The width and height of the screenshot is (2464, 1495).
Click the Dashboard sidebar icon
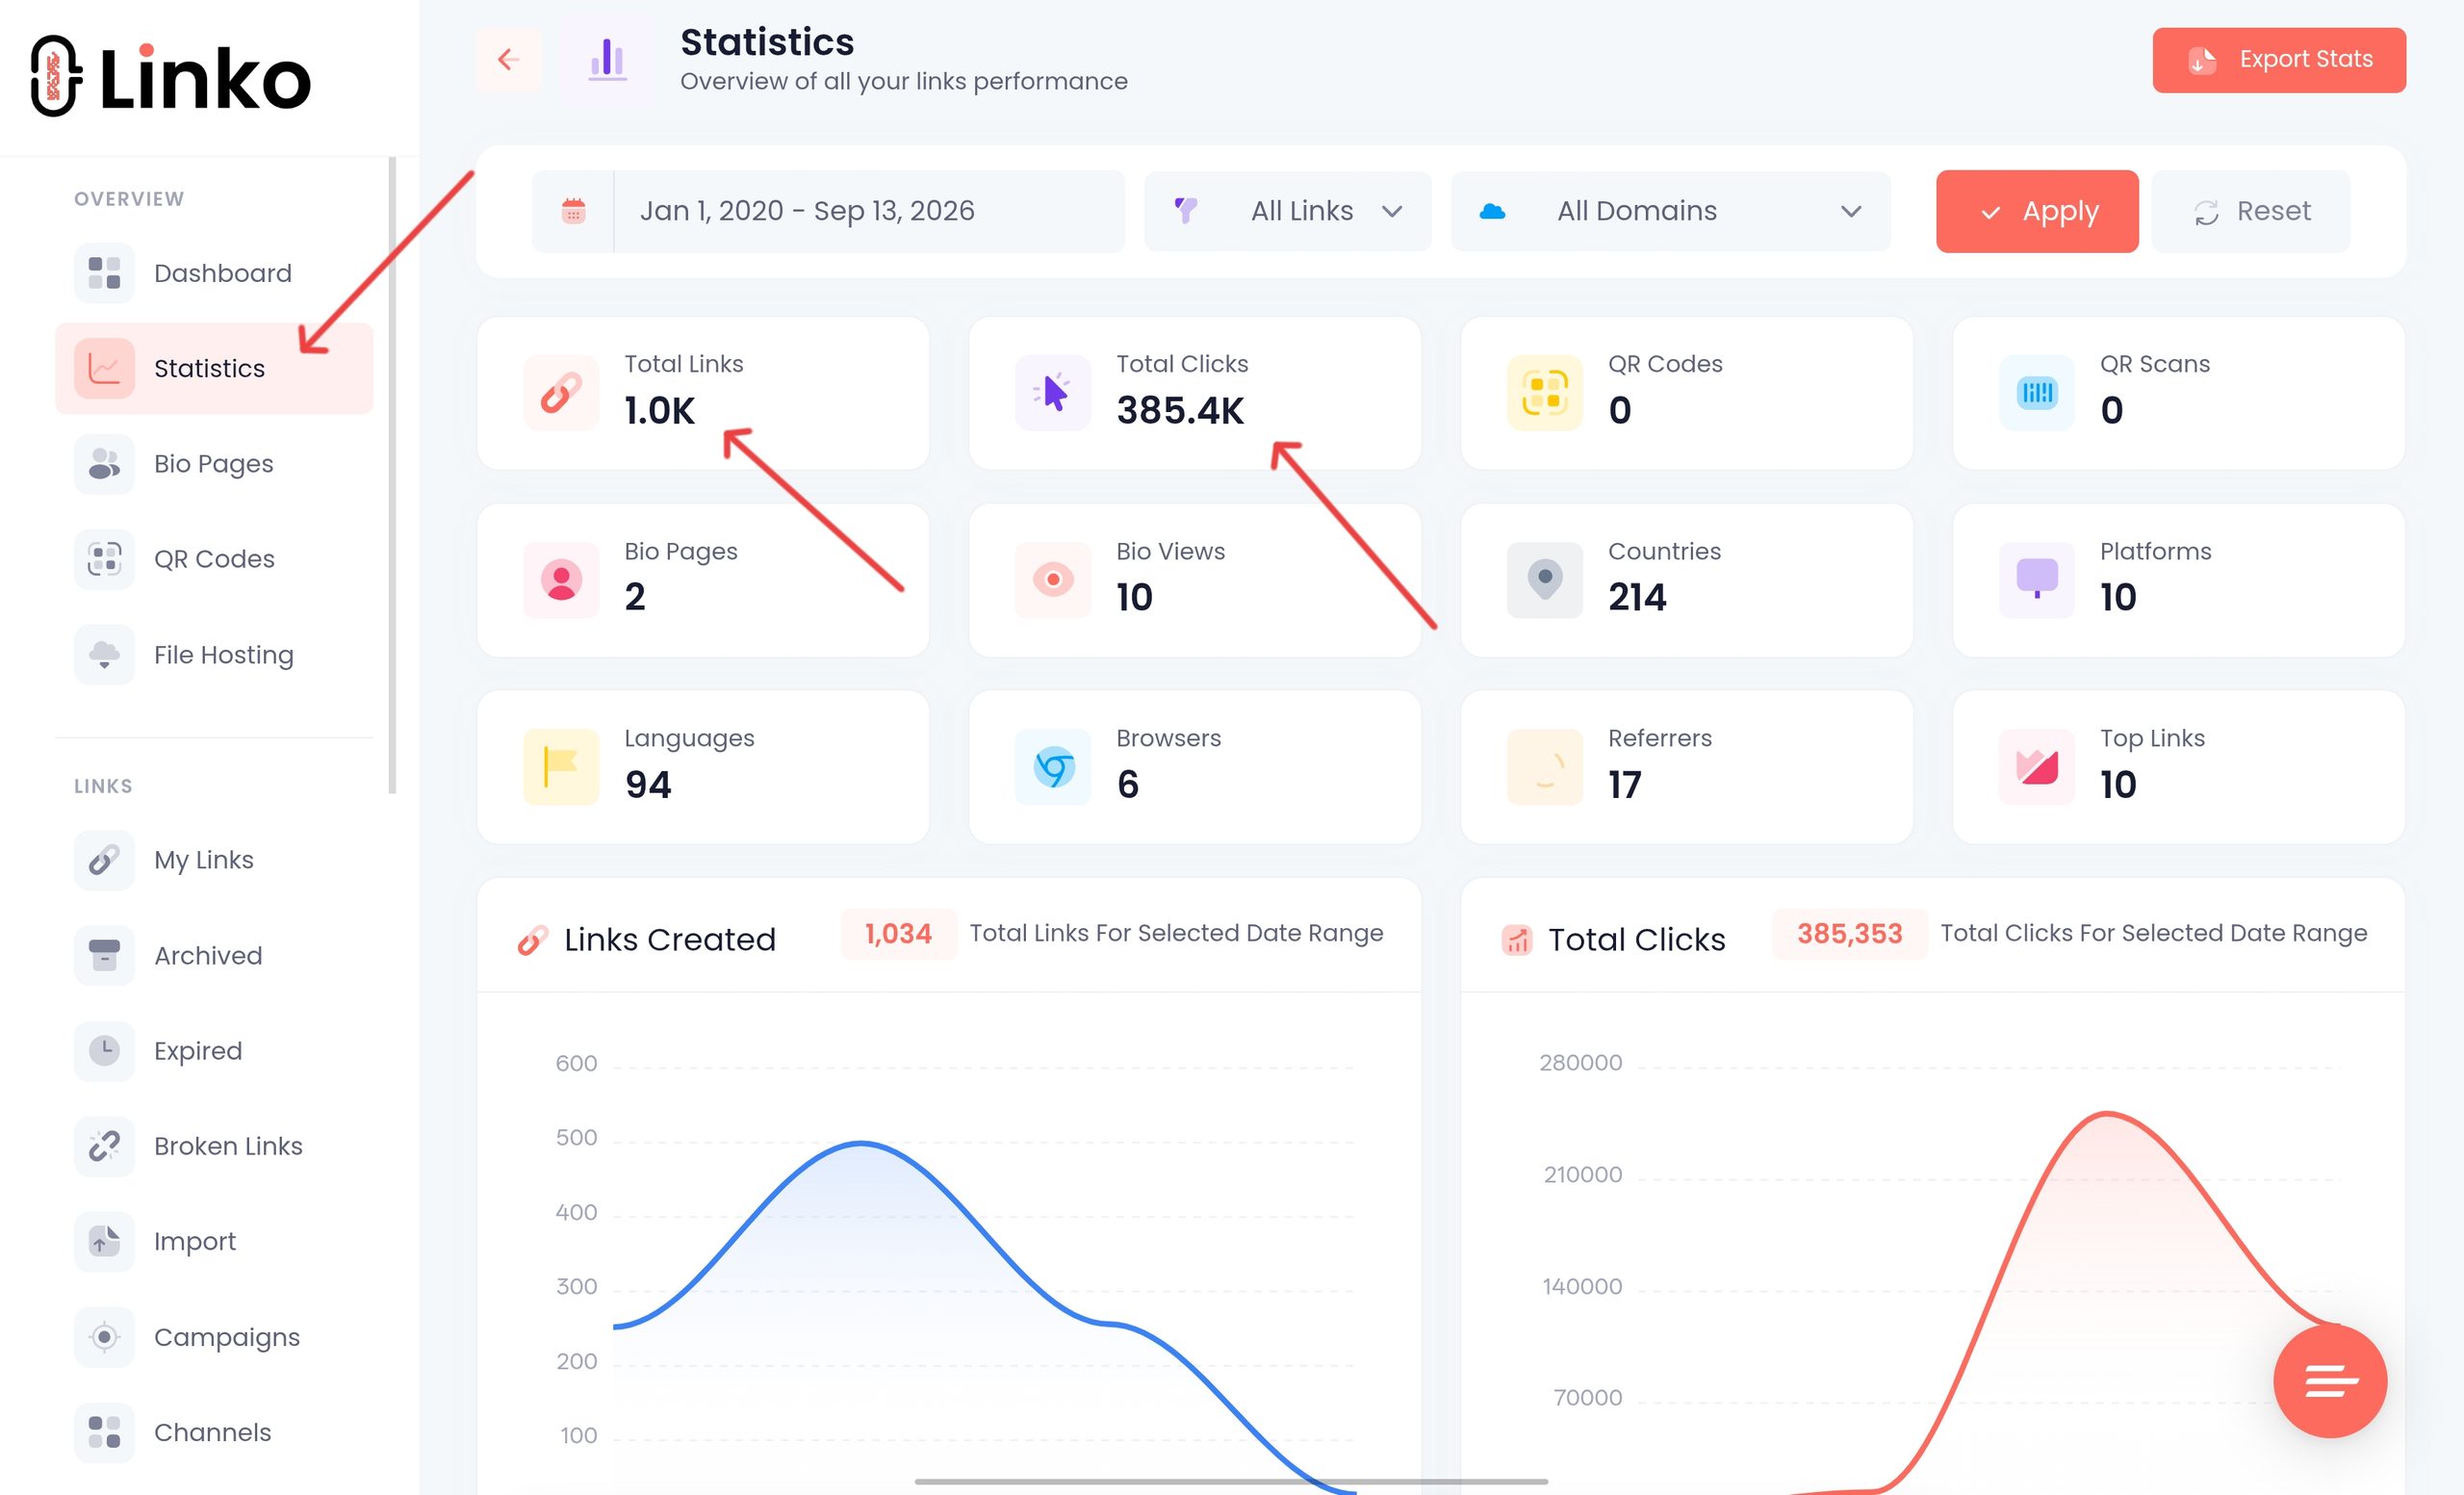104,273
